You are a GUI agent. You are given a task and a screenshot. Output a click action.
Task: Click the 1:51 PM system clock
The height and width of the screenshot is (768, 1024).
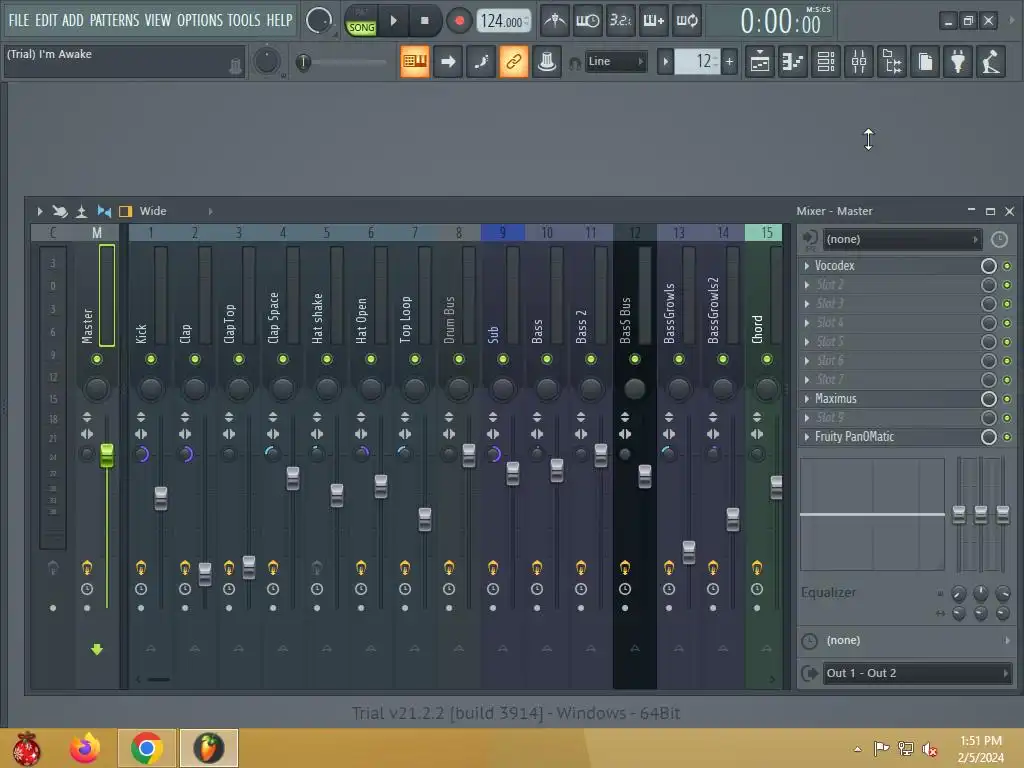point(981,741)
